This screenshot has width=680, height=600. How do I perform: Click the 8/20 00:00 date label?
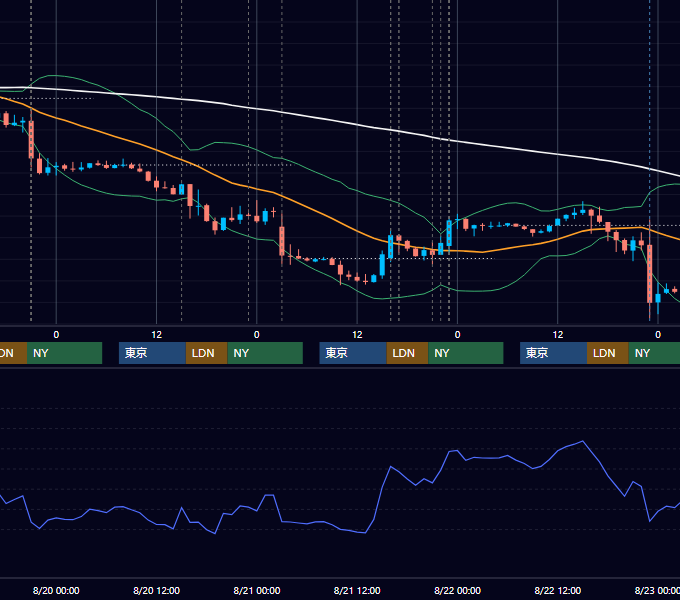coord(56,590)
